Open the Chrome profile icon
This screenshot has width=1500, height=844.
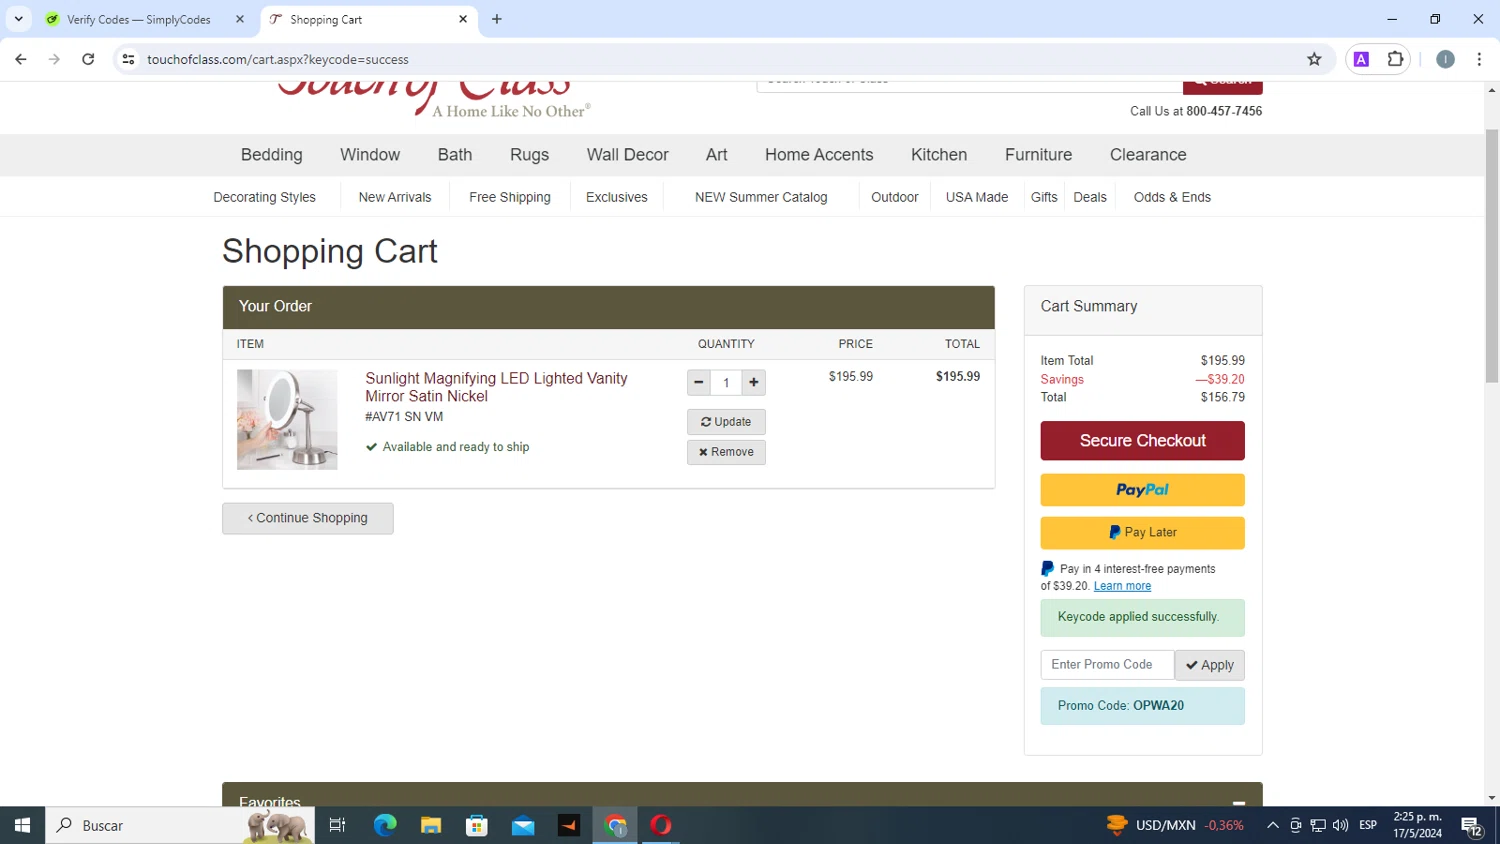click(1445, 59)
